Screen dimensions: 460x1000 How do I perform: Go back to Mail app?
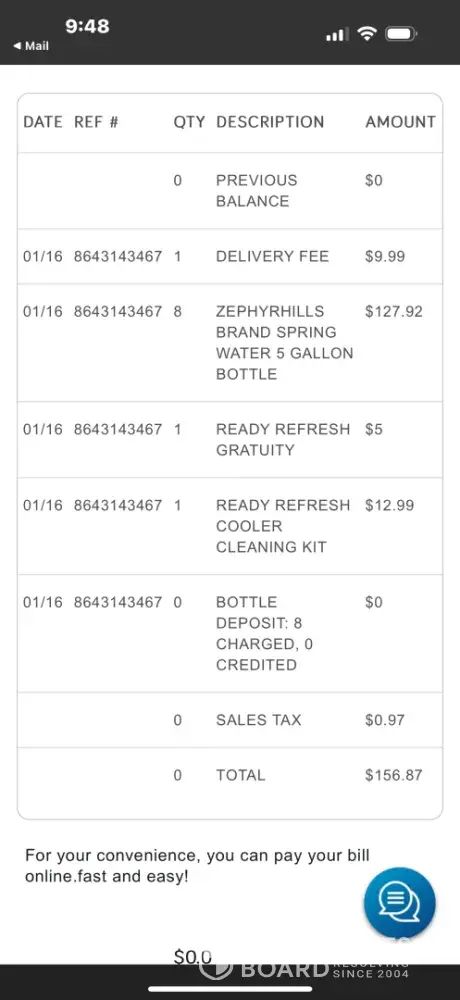[x=31, y=46]
